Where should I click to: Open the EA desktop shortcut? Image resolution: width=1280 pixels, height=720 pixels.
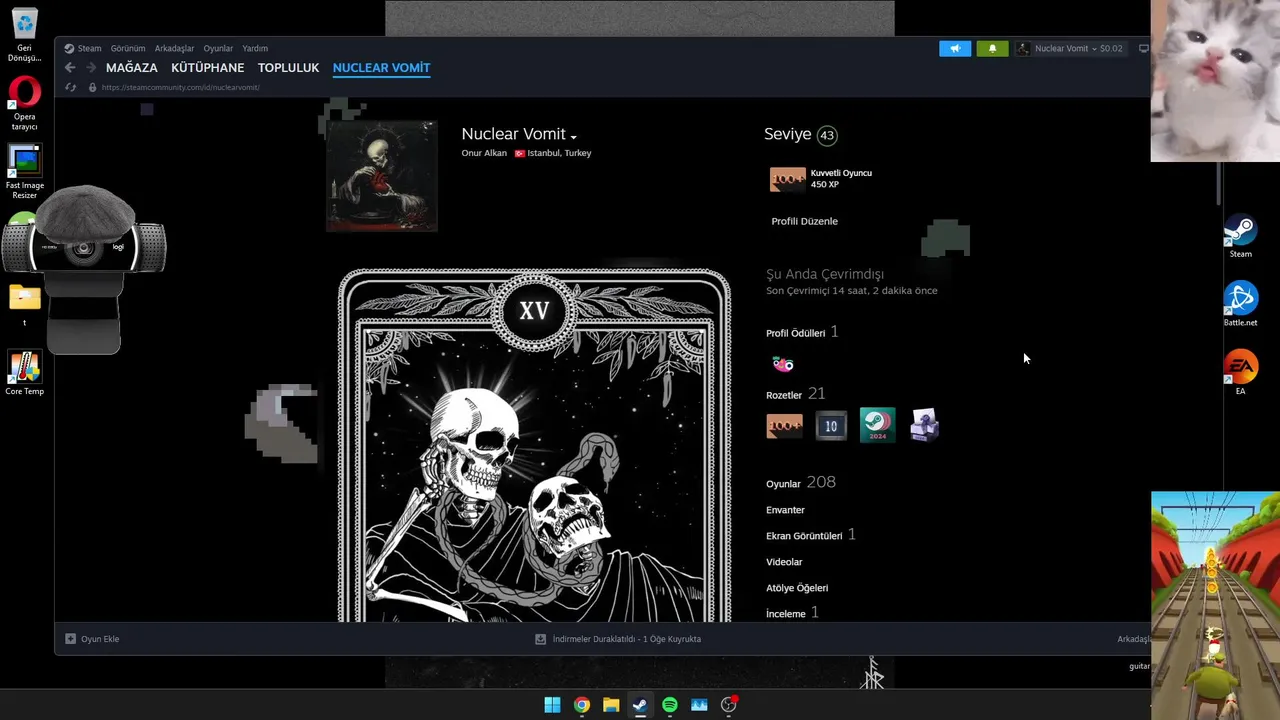pos(1240,372)
